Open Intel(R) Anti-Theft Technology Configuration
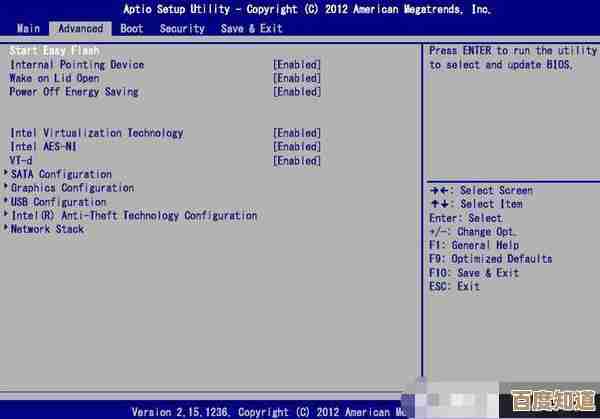Image resolution: width=600 pixels, height=419 pixels. coord(133,215)
